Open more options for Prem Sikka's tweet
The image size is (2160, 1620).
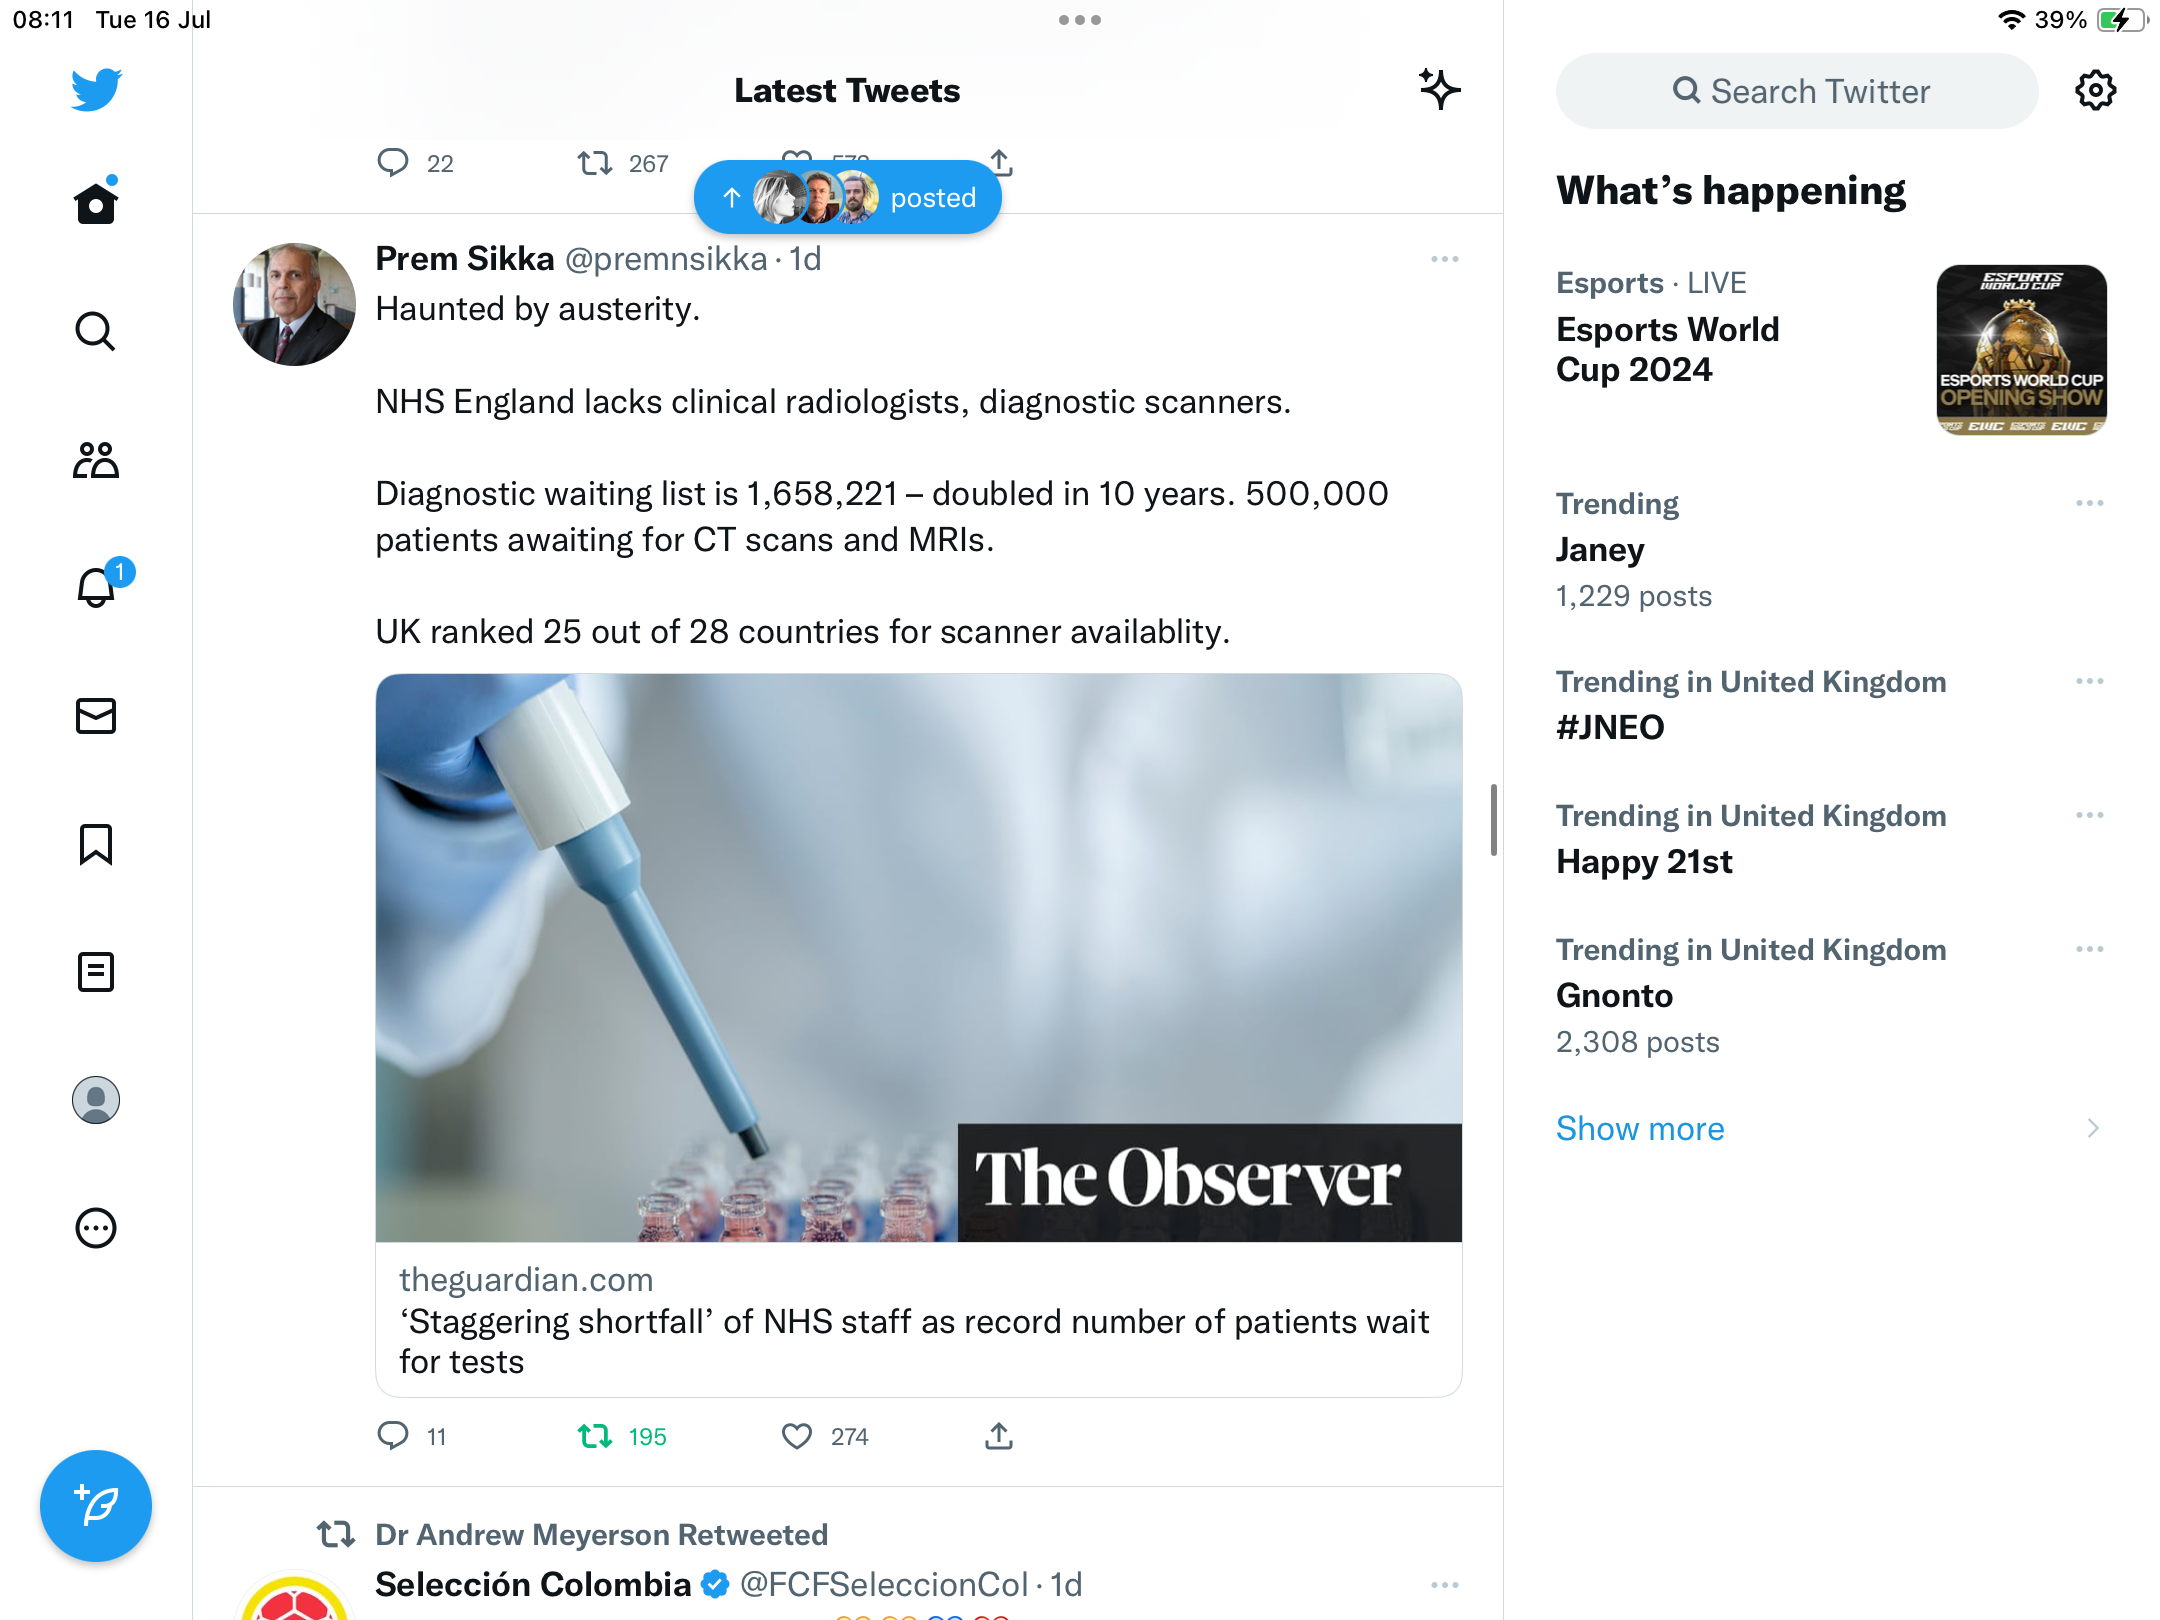(x=1444, y=260)
